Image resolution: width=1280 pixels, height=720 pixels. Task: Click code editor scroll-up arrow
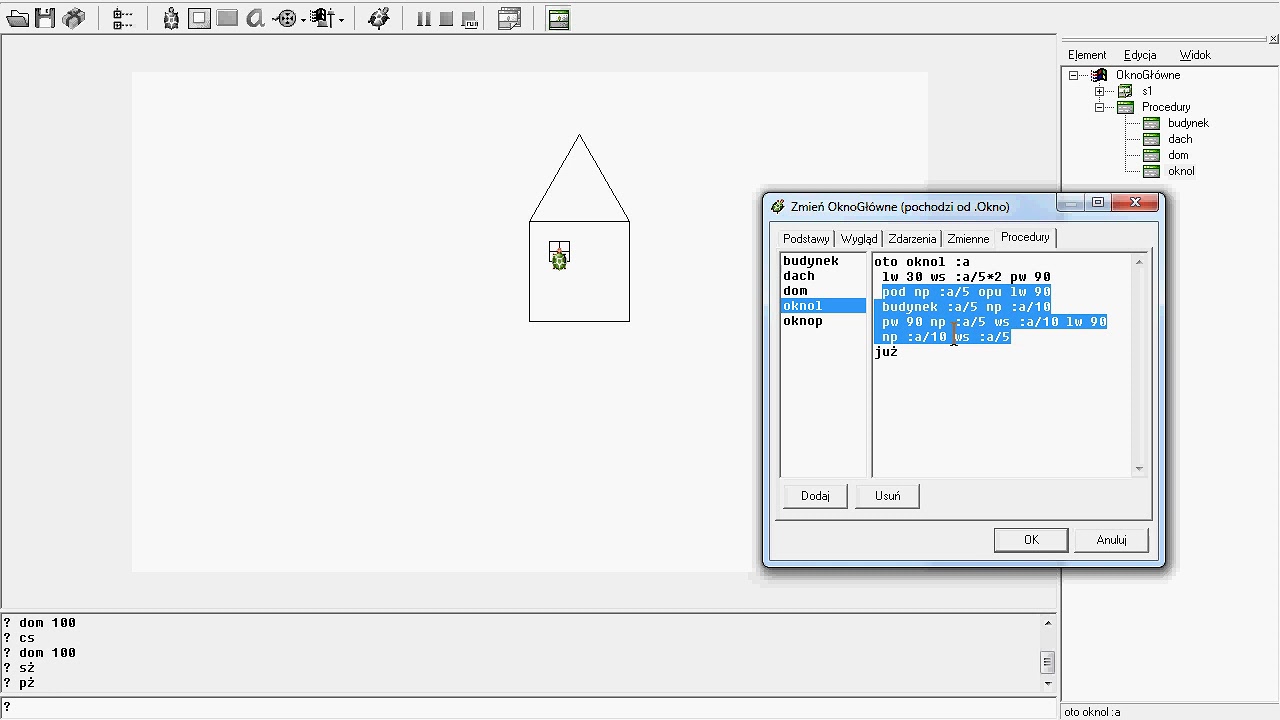[x=1138, y=262]
